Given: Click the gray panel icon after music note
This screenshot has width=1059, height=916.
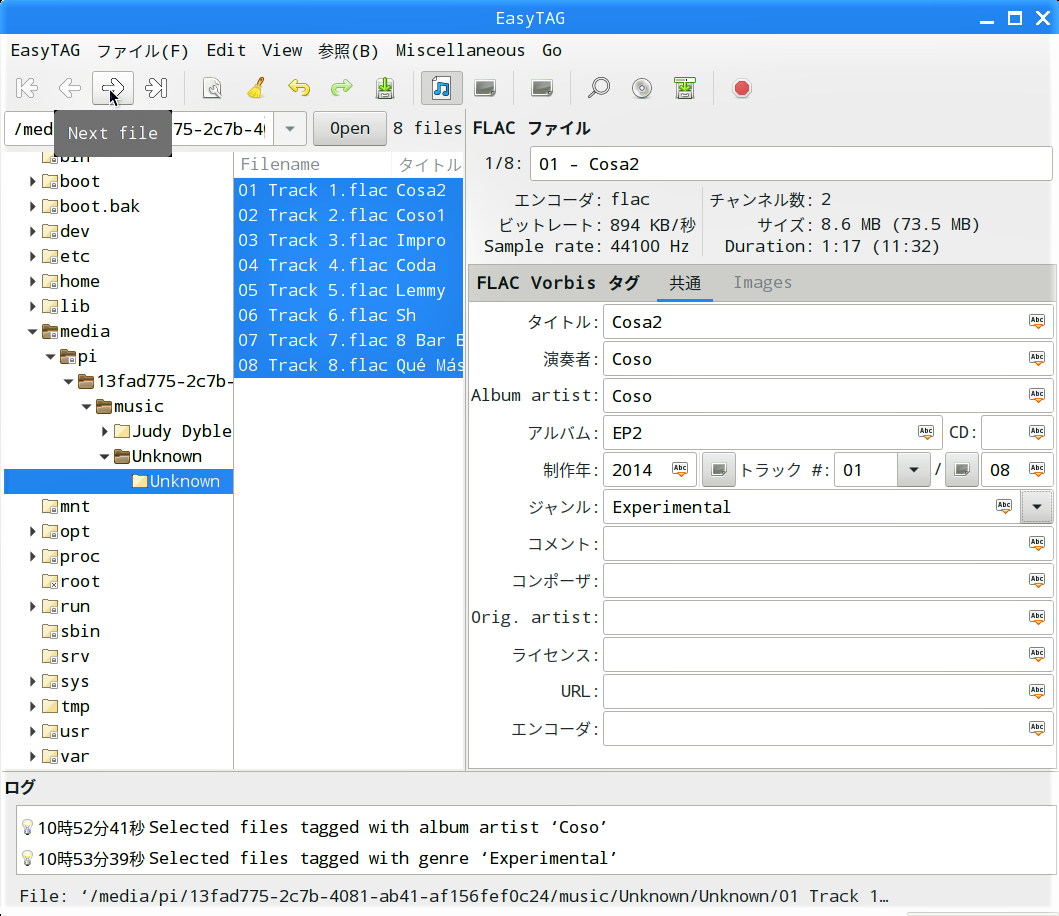Looking at the screenshot, I should click(485, 88).
